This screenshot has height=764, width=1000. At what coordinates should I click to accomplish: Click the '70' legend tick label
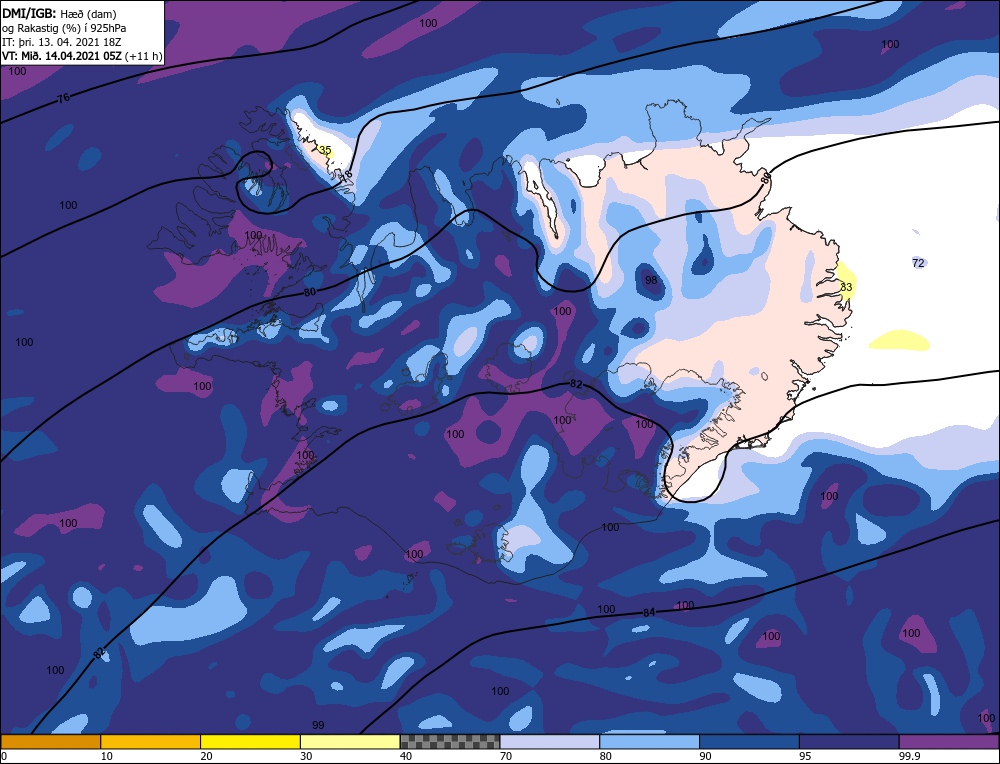point(506,756)
